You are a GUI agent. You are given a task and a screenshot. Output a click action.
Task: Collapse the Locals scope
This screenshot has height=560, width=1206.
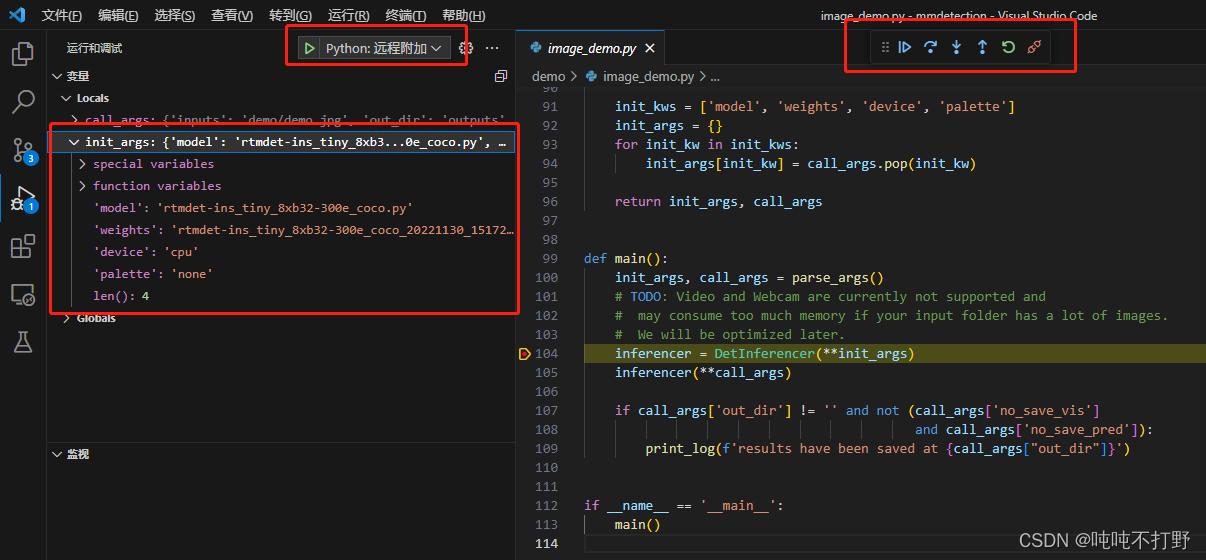[66, 98]
